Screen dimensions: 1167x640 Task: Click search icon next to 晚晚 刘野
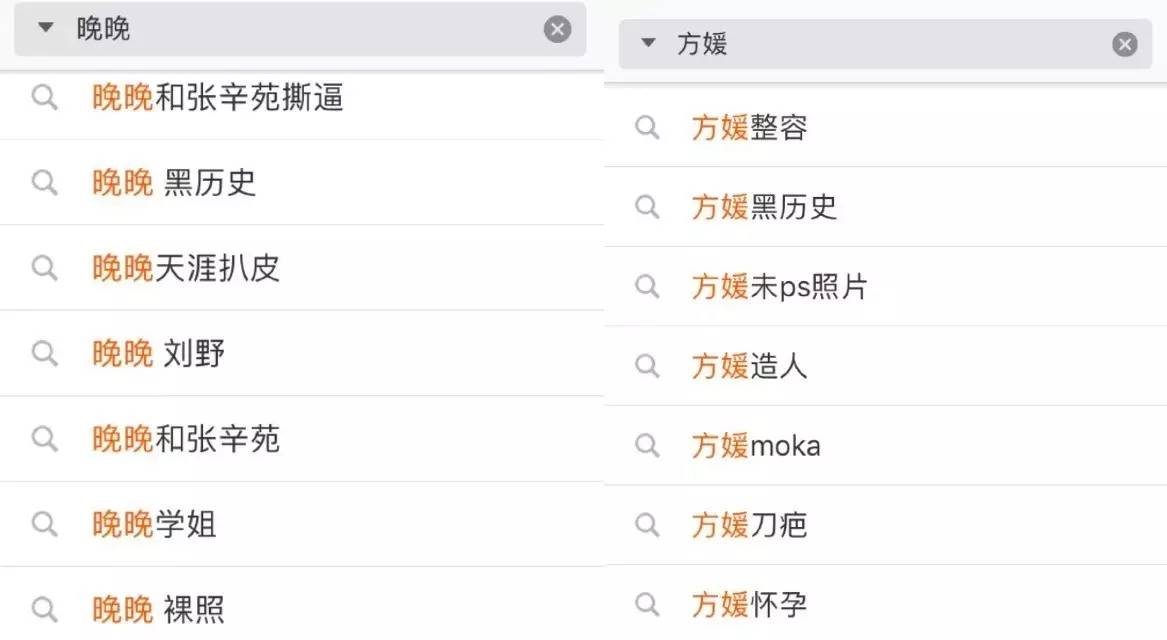[x=44, y=353]
